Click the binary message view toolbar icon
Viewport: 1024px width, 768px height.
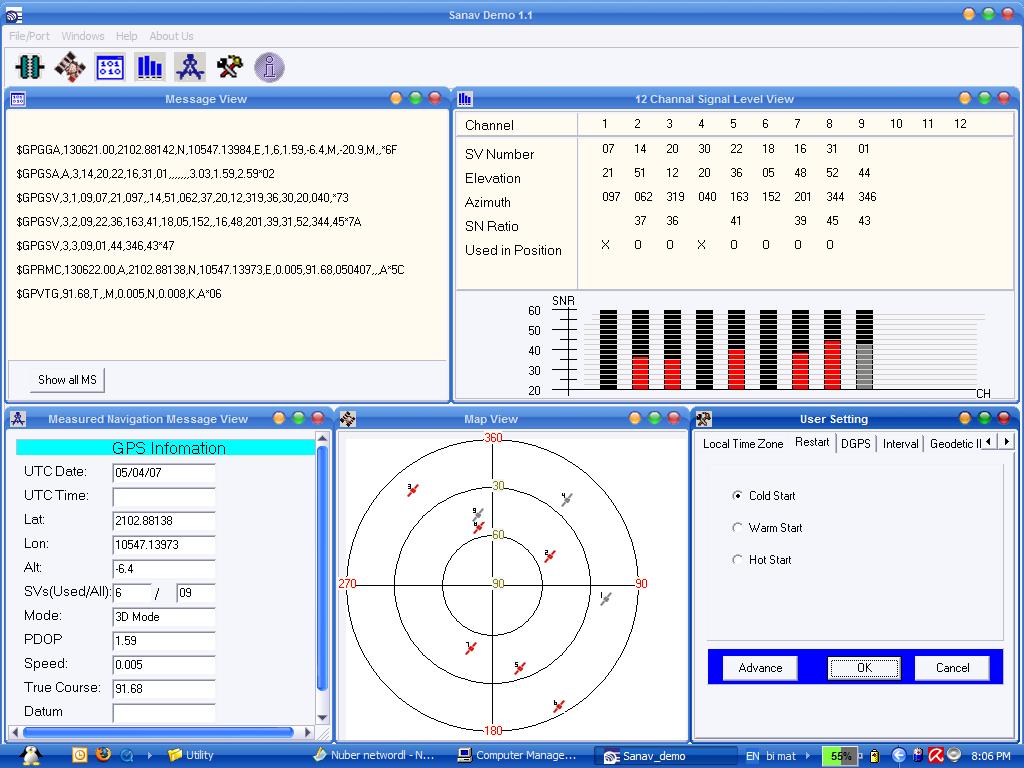point(110,67)
